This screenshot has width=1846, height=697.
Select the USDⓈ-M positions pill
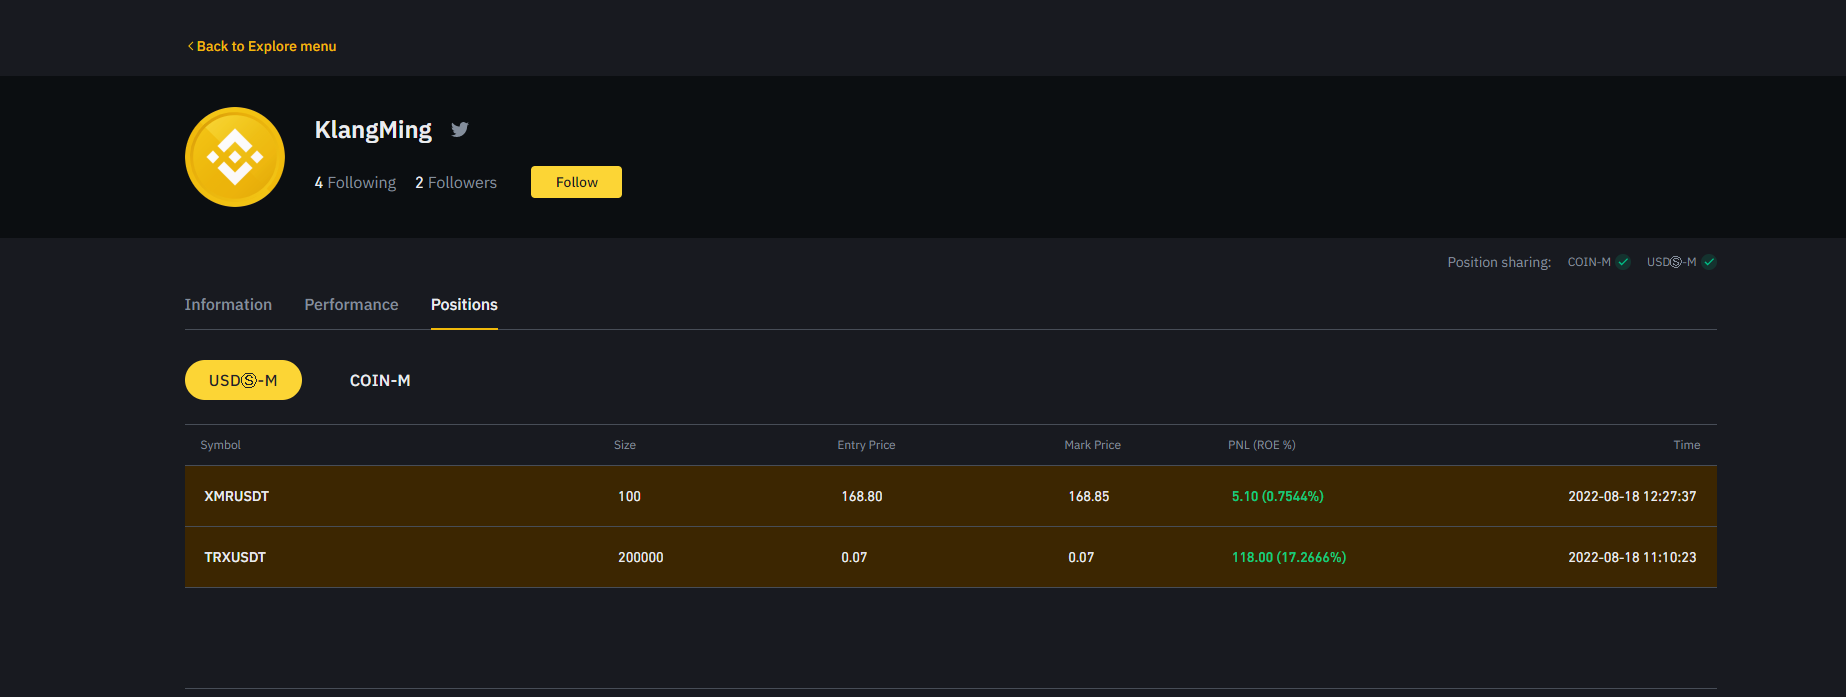[x=243, y=380]
